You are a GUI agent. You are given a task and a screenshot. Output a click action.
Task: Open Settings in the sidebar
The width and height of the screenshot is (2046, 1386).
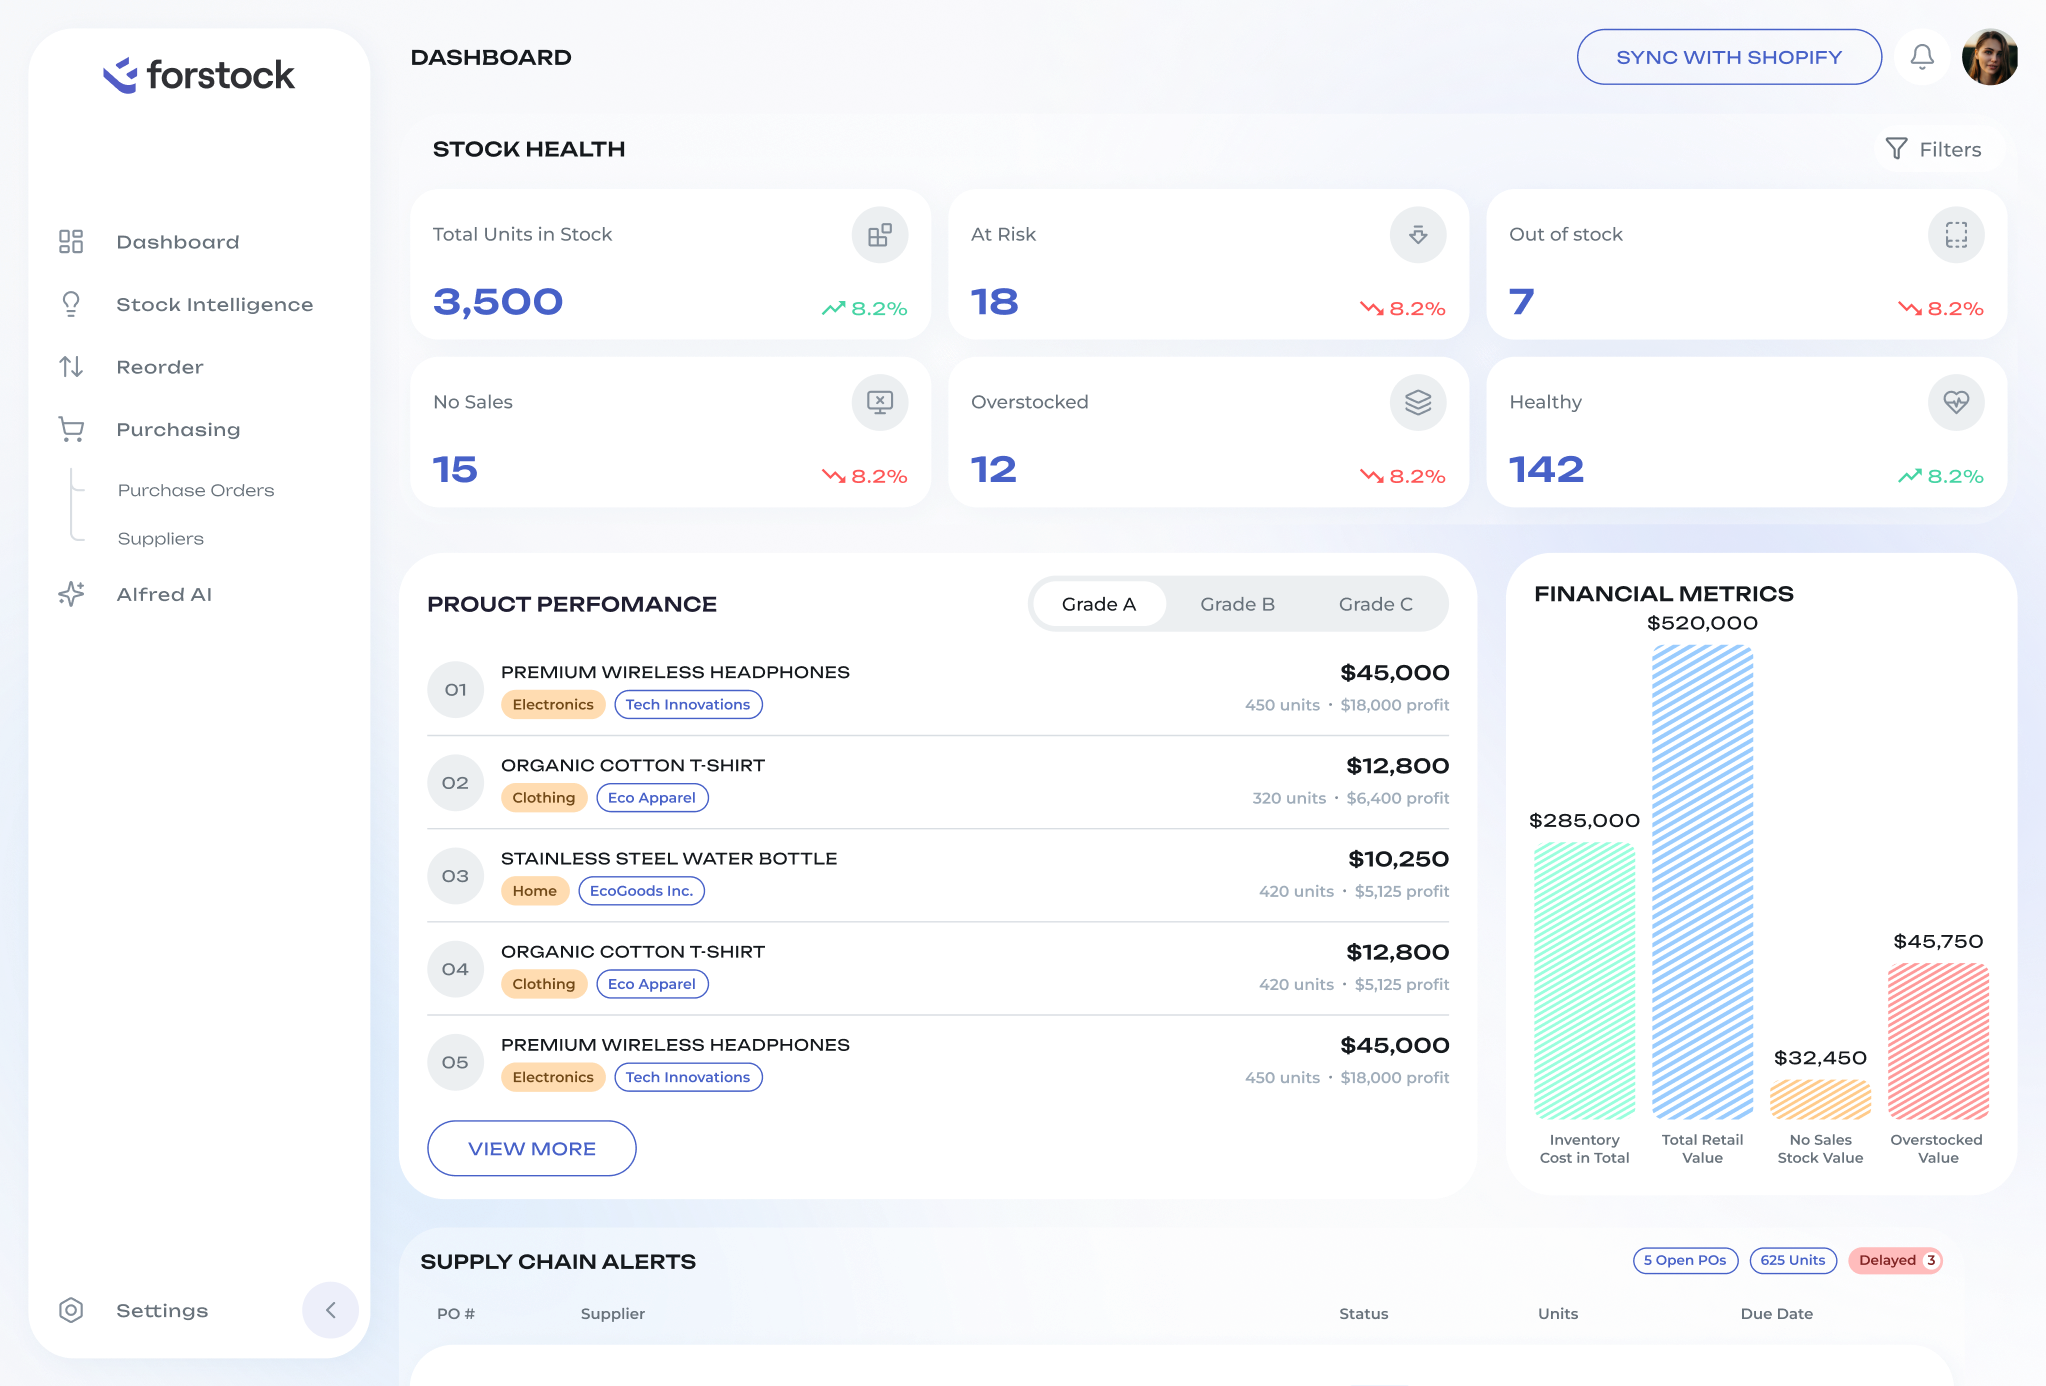[x=162, y=1310]
